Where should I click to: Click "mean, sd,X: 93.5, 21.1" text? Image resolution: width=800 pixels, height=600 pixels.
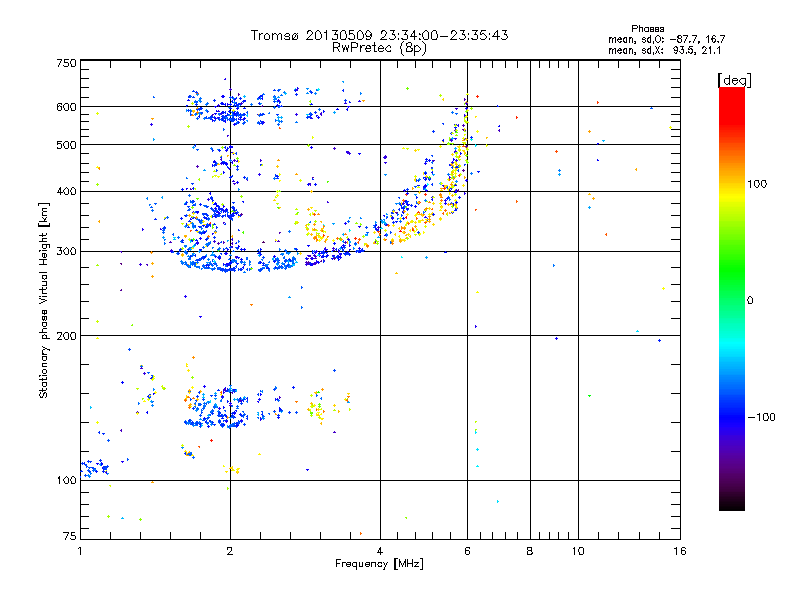tap(664, 50)
